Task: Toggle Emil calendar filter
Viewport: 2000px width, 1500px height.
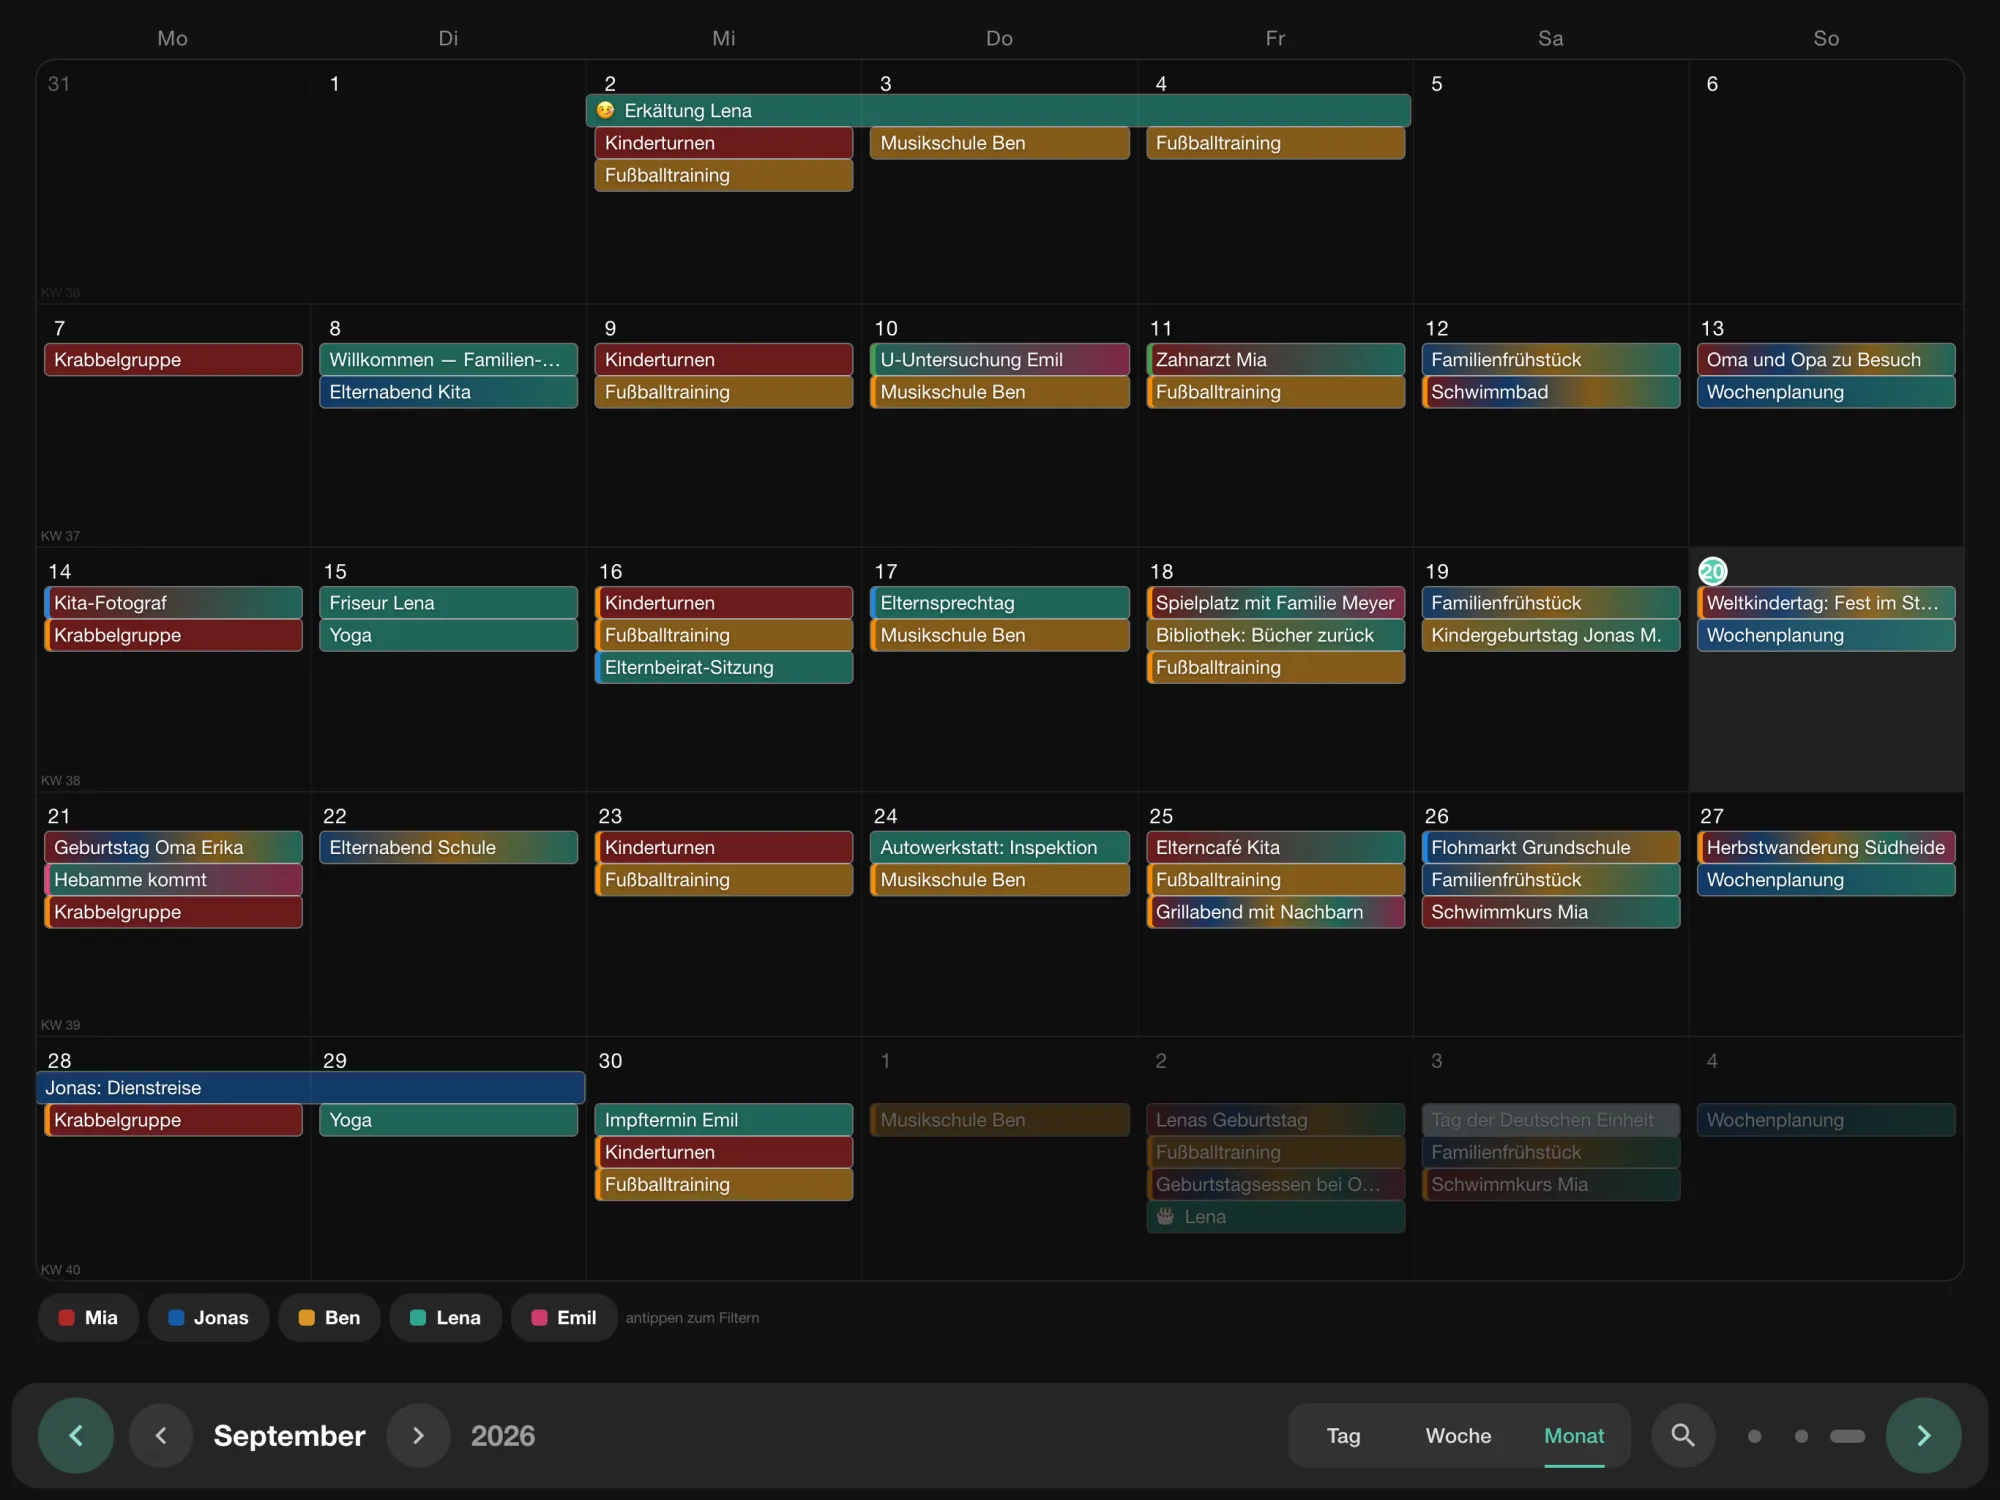Action: click(564, 1318)
